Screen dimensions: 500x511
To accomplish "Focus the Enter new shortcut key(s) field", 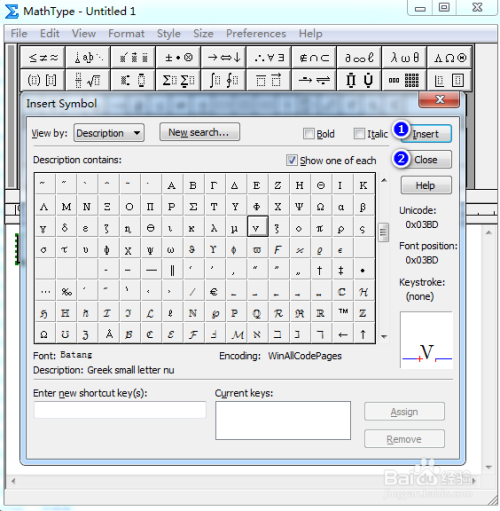I will tap(120, 410).
